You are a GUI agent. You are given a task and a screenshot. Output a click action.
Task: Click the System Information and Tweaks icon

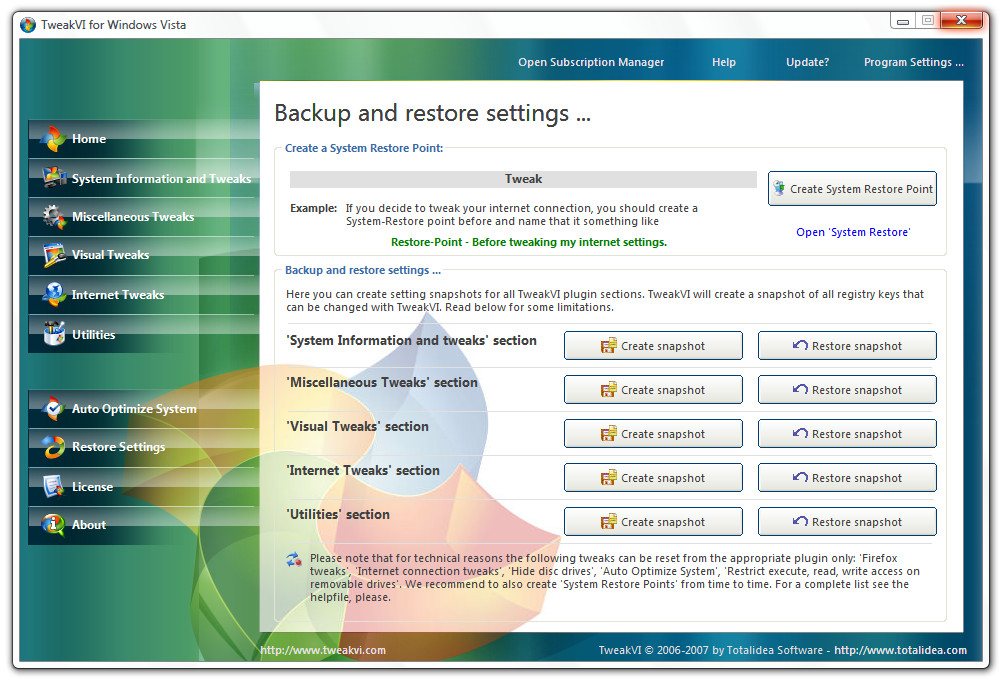click(x=54, y=178)
